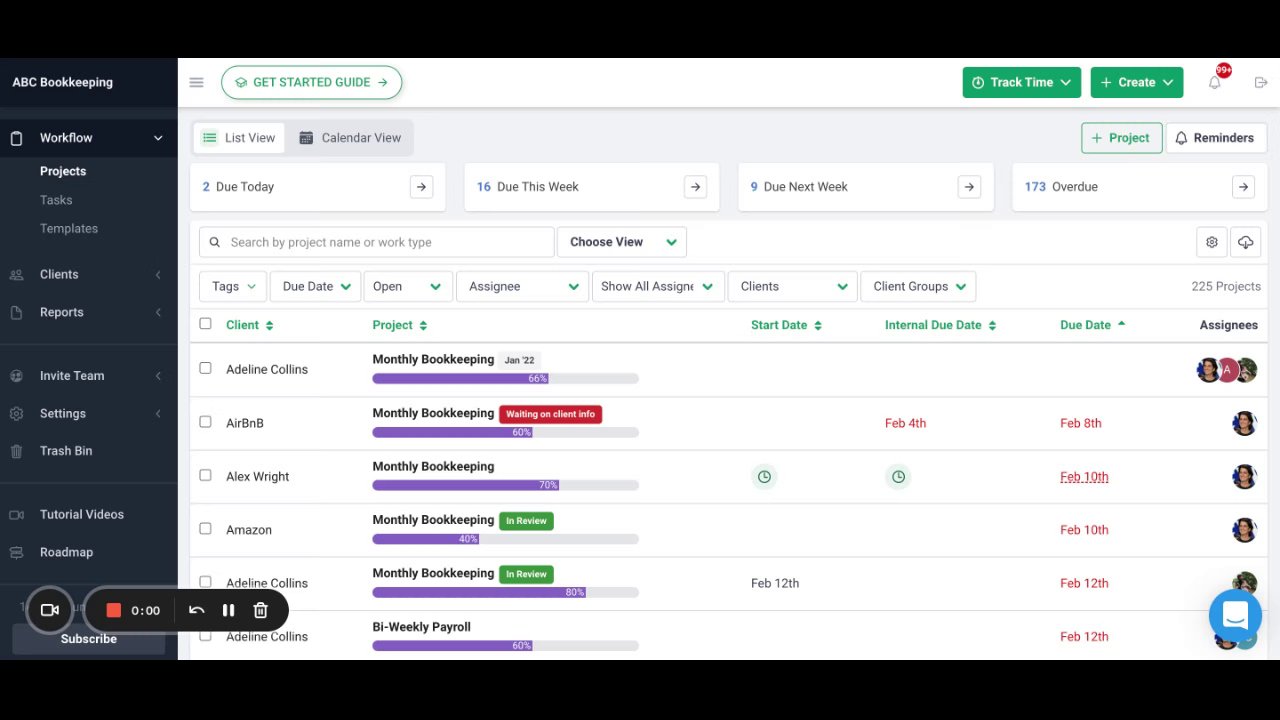Expand the Reports sidebar section

88,312
